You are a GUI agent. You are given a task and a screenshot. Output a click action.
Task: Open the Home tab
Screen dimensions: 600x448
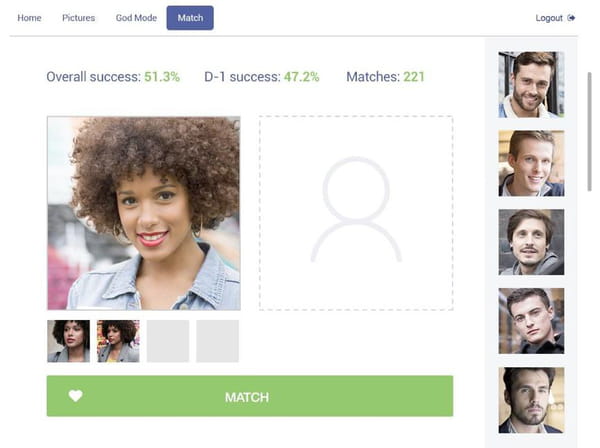[x=29, y=18]
